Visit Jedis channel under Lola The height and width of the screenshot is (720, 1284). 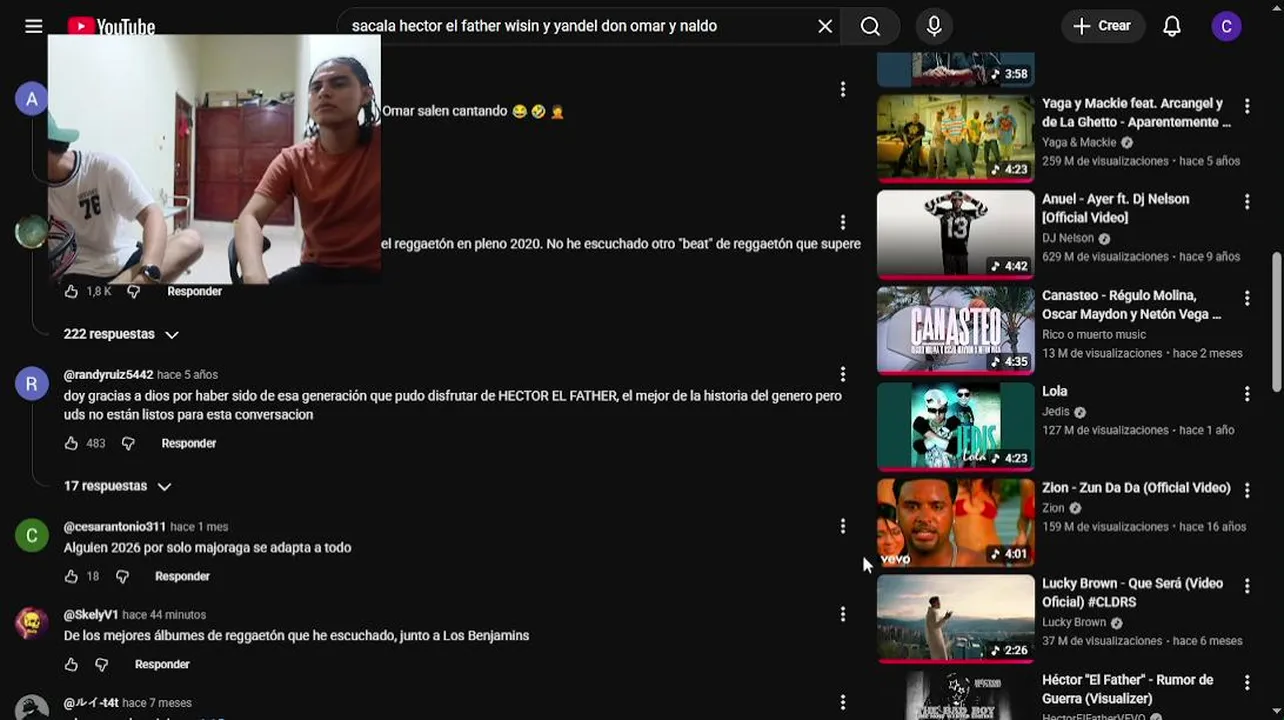click(1056, 411)
